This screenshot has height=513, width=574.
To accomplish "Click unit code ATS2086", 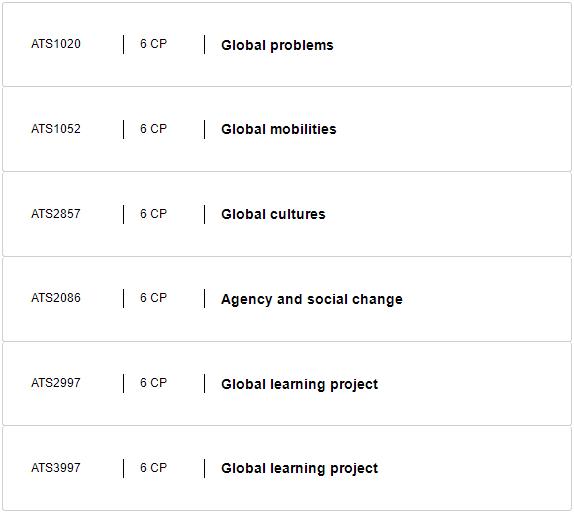I will tap(56, 298).
